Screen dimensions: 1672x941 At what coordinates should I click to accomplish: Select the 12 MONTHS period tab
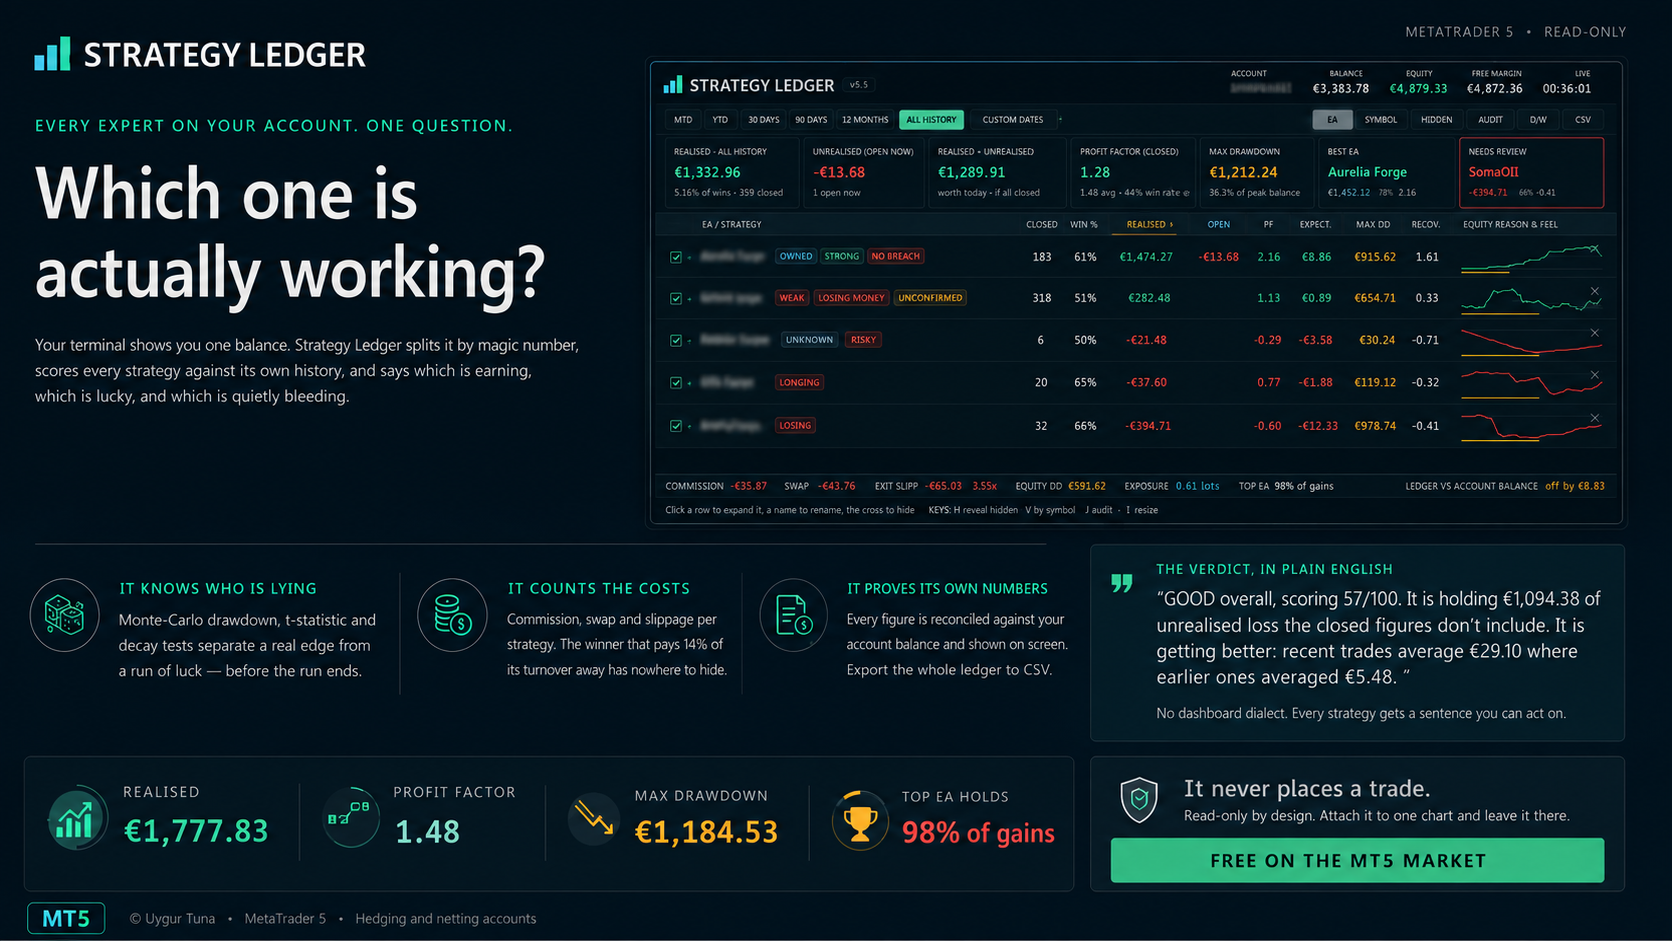(865, 120)
